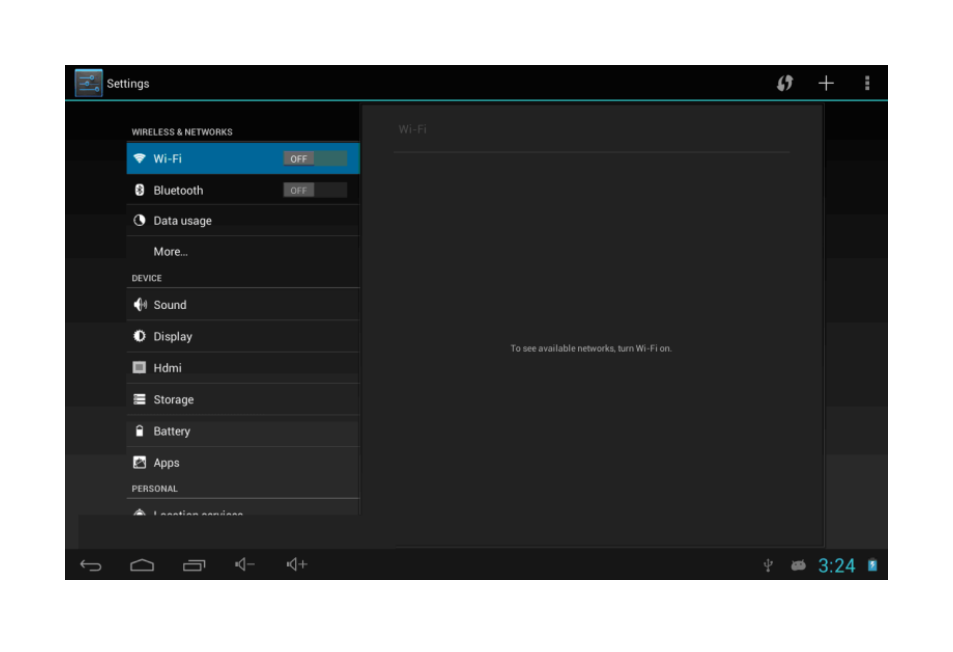The width and height of the screenshot is (953, 652).
Task: Click the Apps picture icon
Action: tap(139, 462)
